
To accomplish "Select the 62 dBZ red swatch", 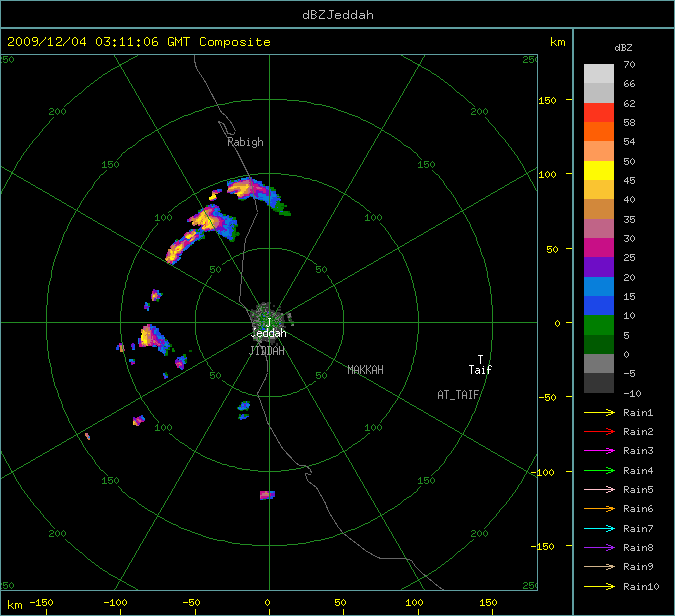I will click(x=599, y=112).
